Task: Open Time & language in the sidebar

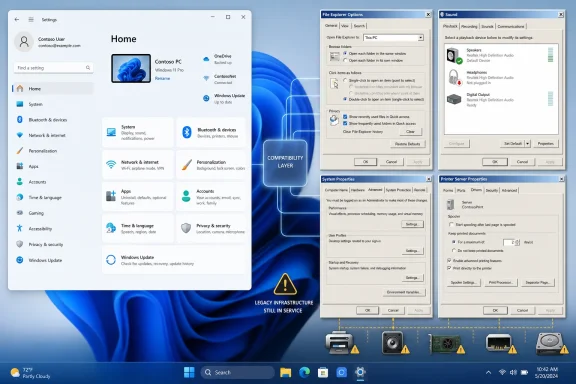Action: (x=53, y=197)
